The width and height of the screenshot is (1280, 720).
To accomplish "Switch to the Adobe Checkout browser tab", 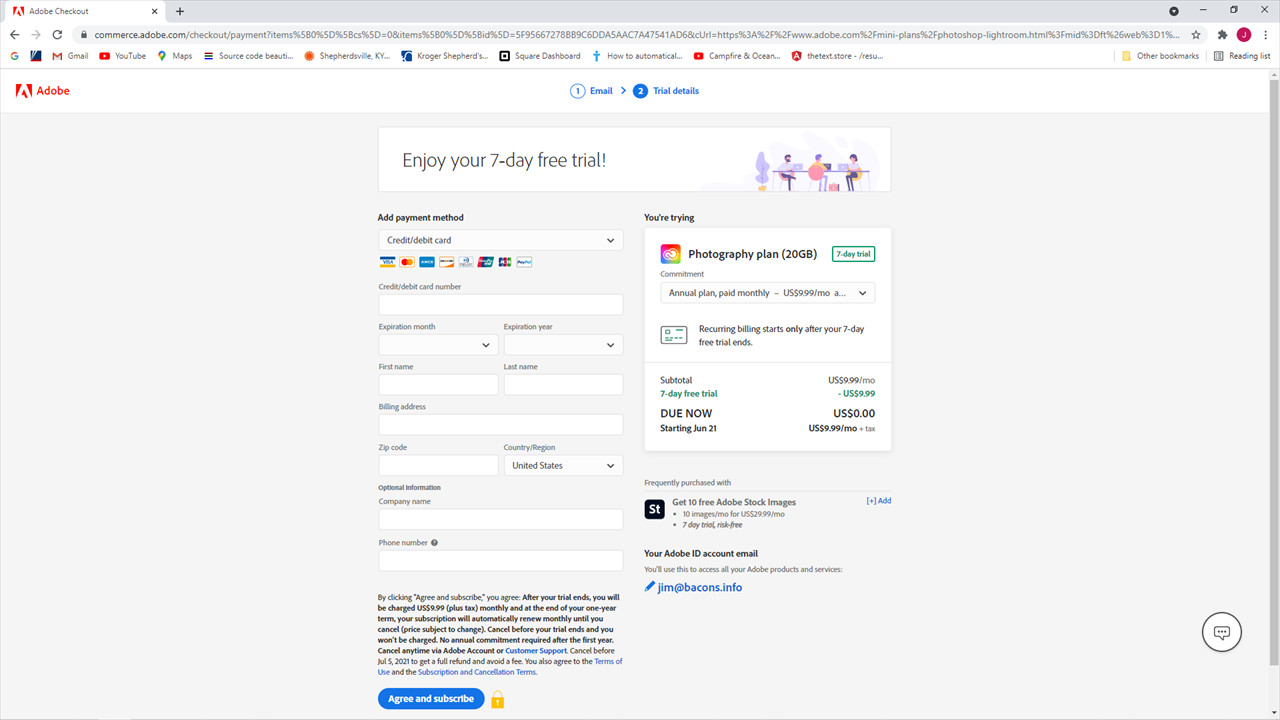I will tap(85, 11).
